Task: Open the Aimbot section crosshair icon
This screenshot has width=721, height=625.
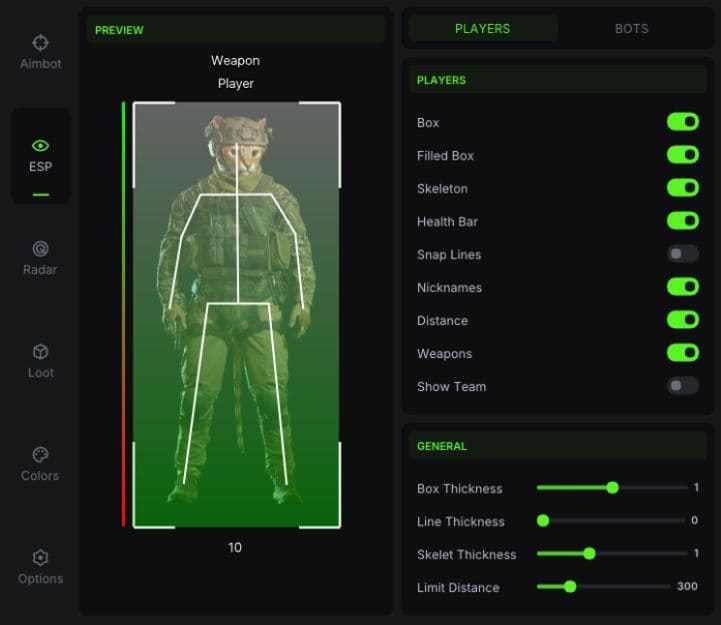Action: coord(41,43)
